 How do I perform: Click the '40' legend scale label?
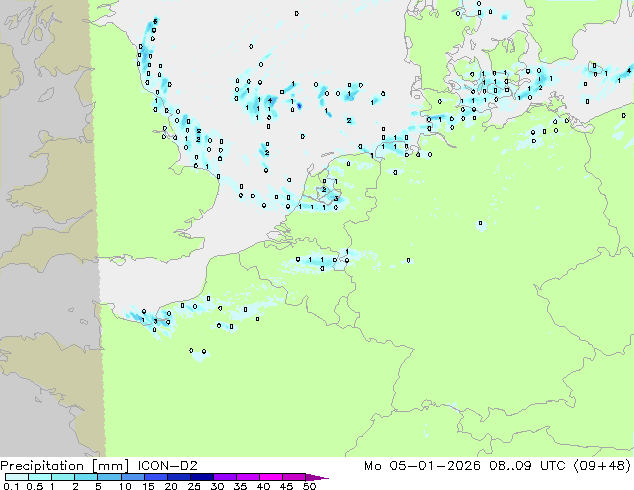click(x=263, y=486)
